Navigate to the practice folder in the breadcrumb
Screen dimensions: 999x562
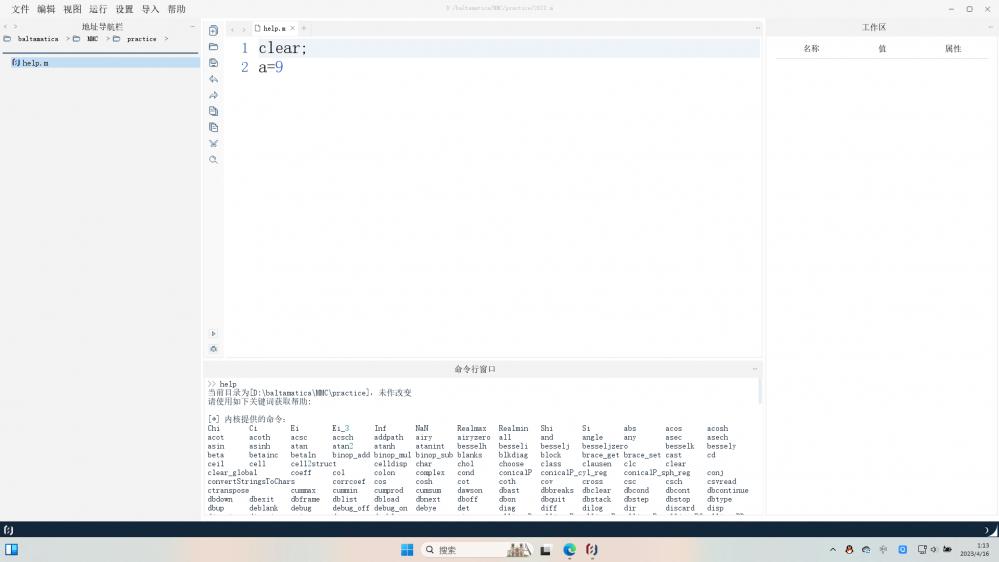(x=141, y=39)
